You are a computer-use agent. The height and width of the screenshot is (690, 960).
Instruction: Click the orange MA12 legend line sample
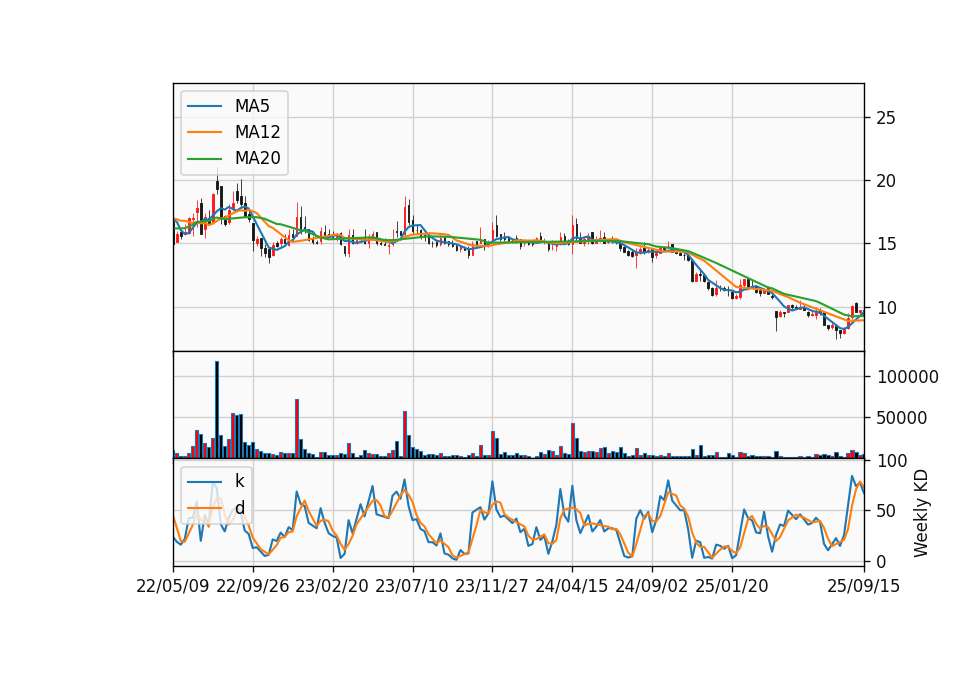point(204,132)
